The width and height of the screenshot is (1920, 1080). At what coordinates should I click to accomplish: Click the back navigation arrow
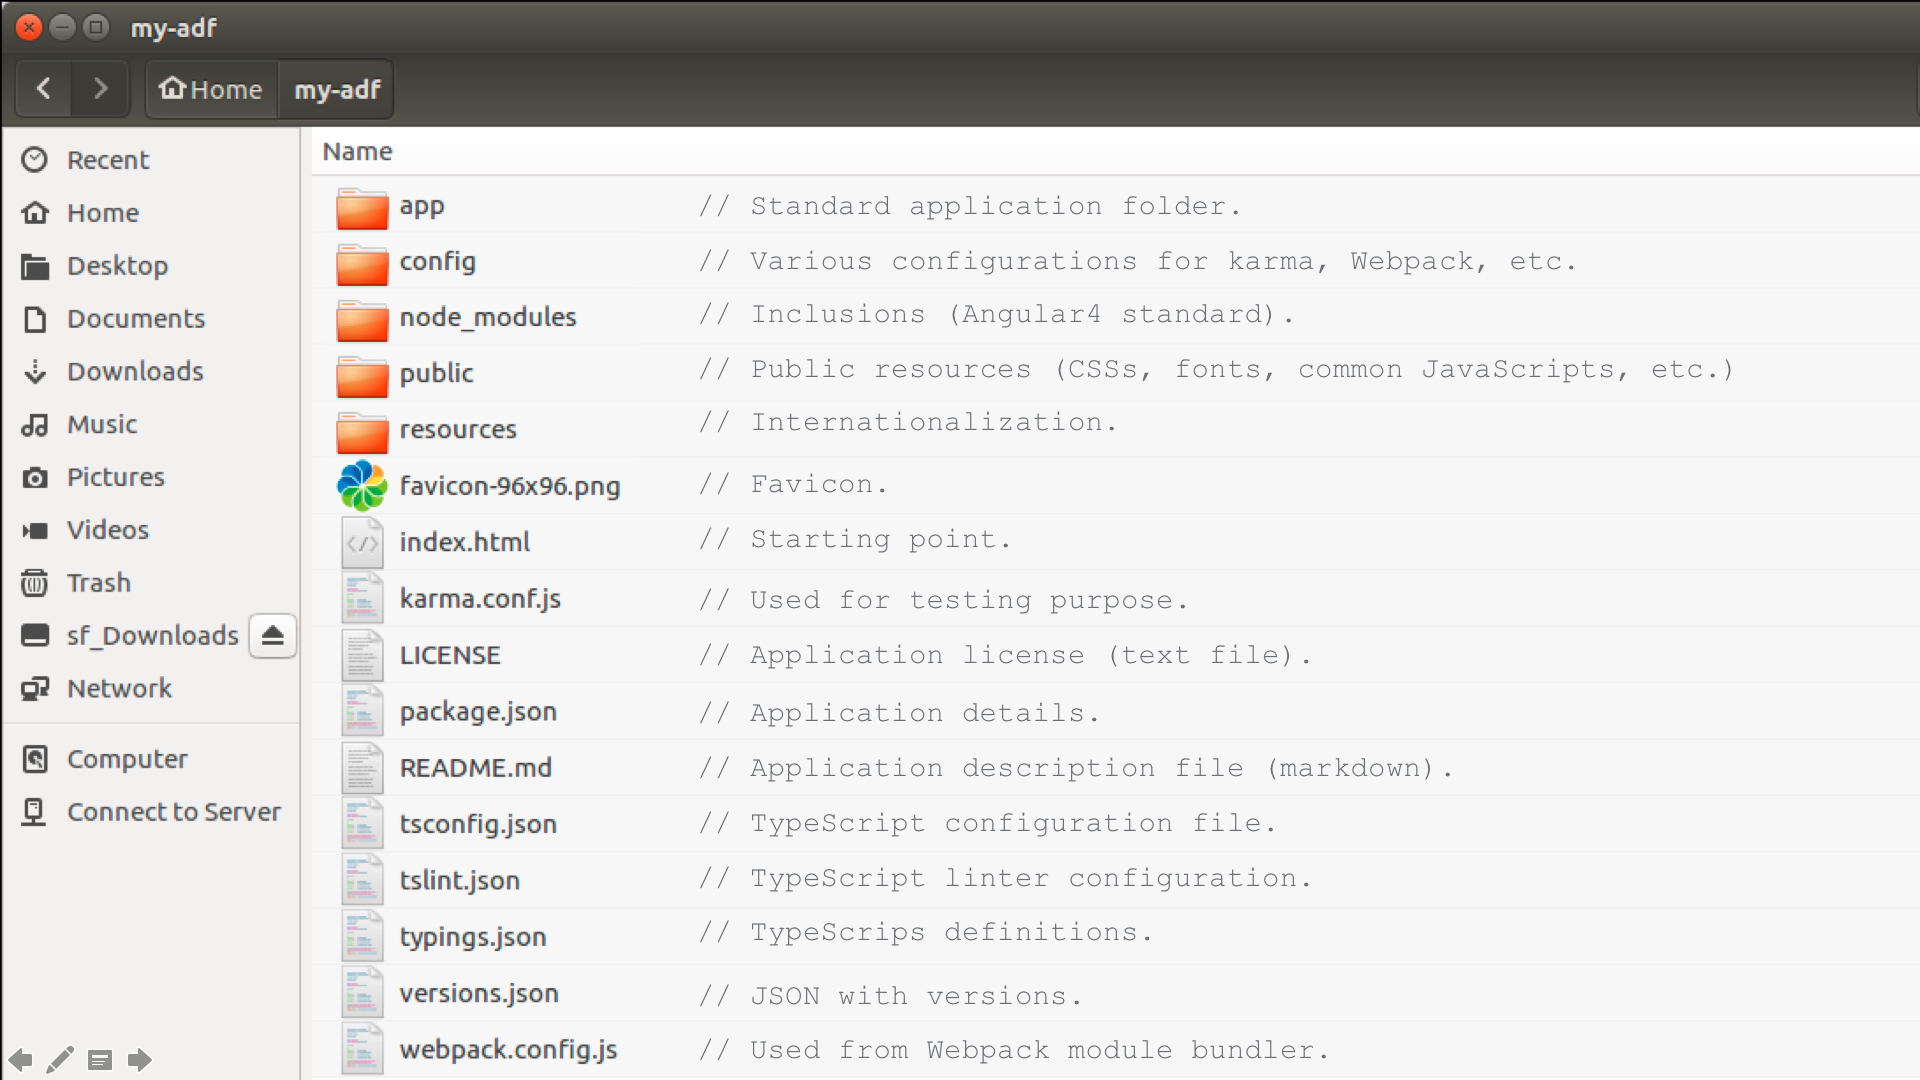tap(44, 89)
